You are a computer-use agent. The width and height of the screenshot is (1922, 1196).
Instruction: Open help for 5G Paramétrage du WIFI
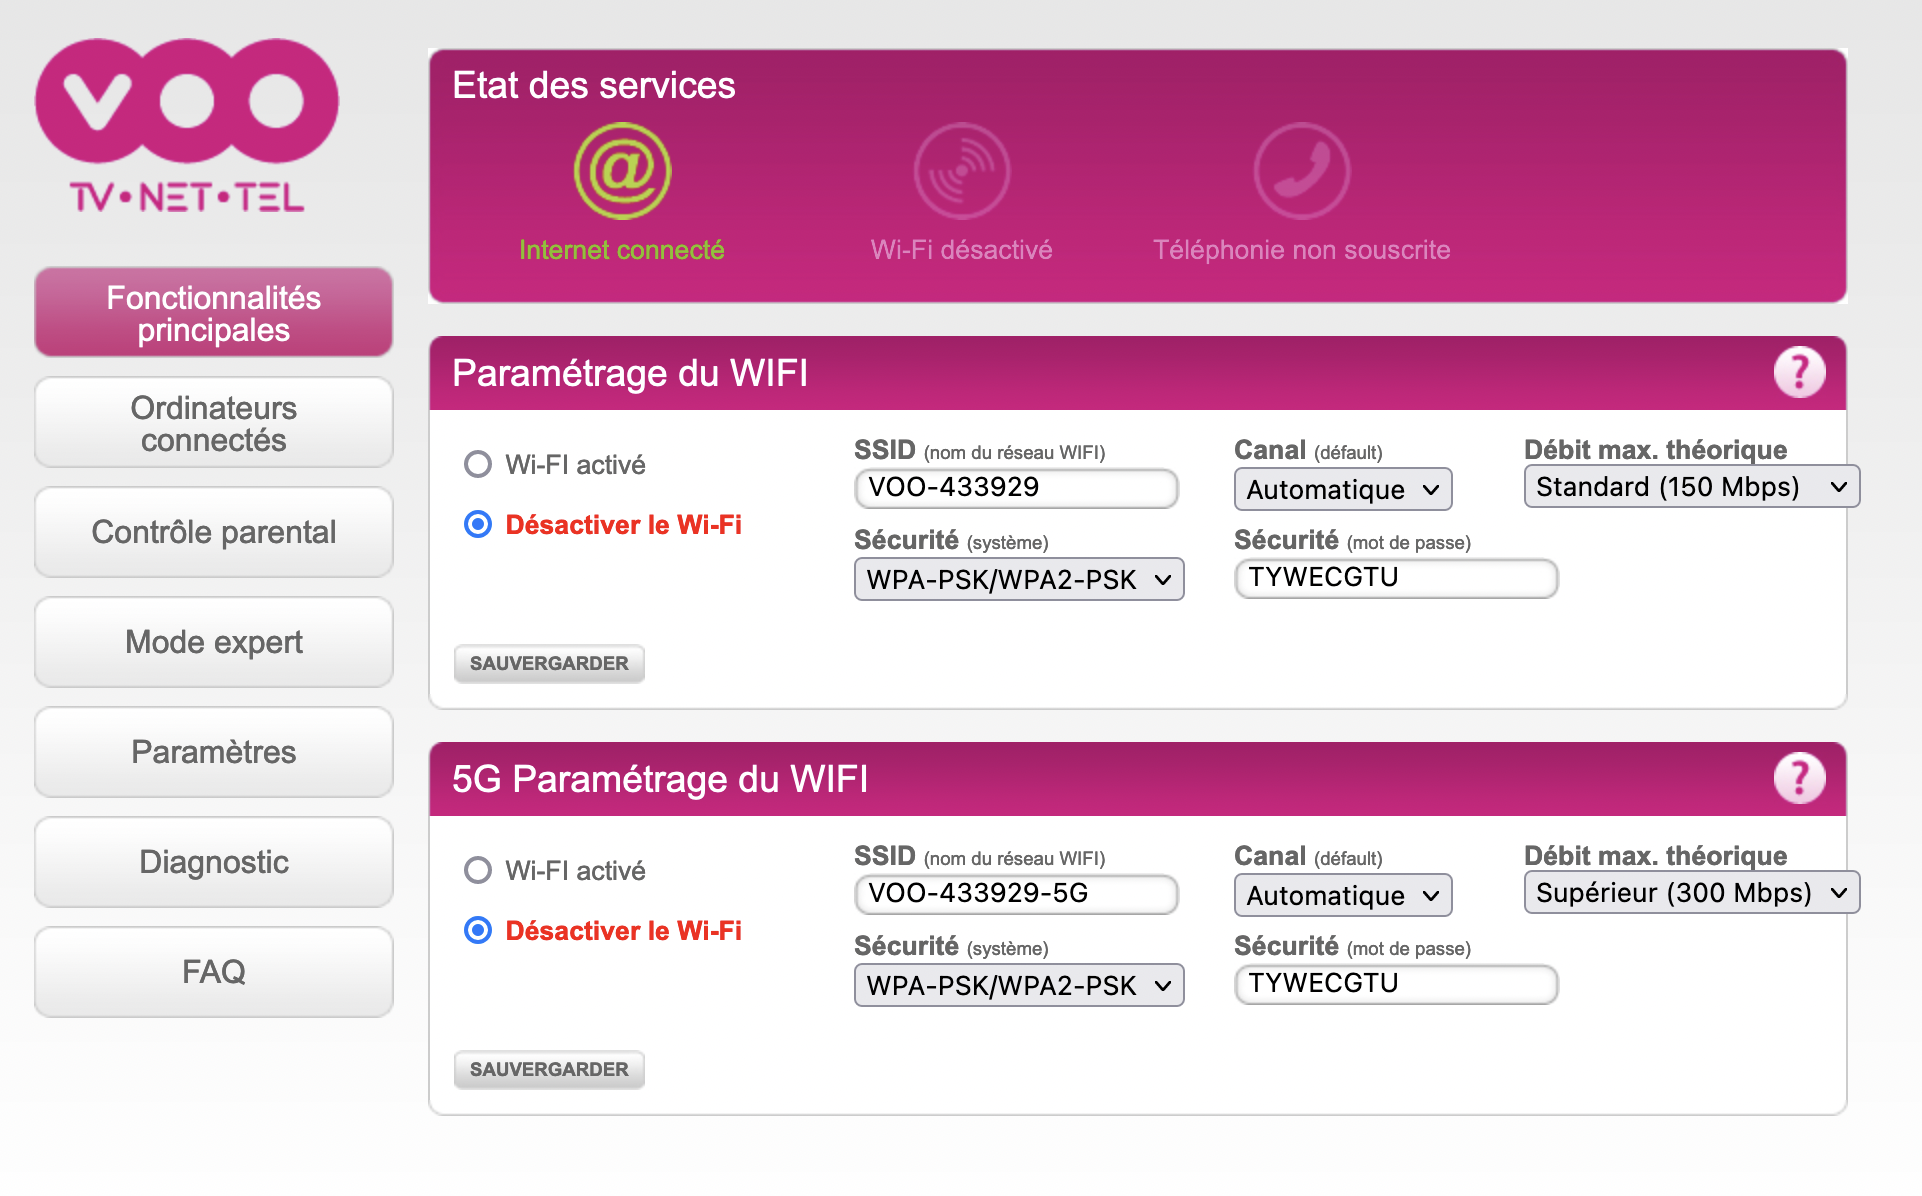[1799, 779]
